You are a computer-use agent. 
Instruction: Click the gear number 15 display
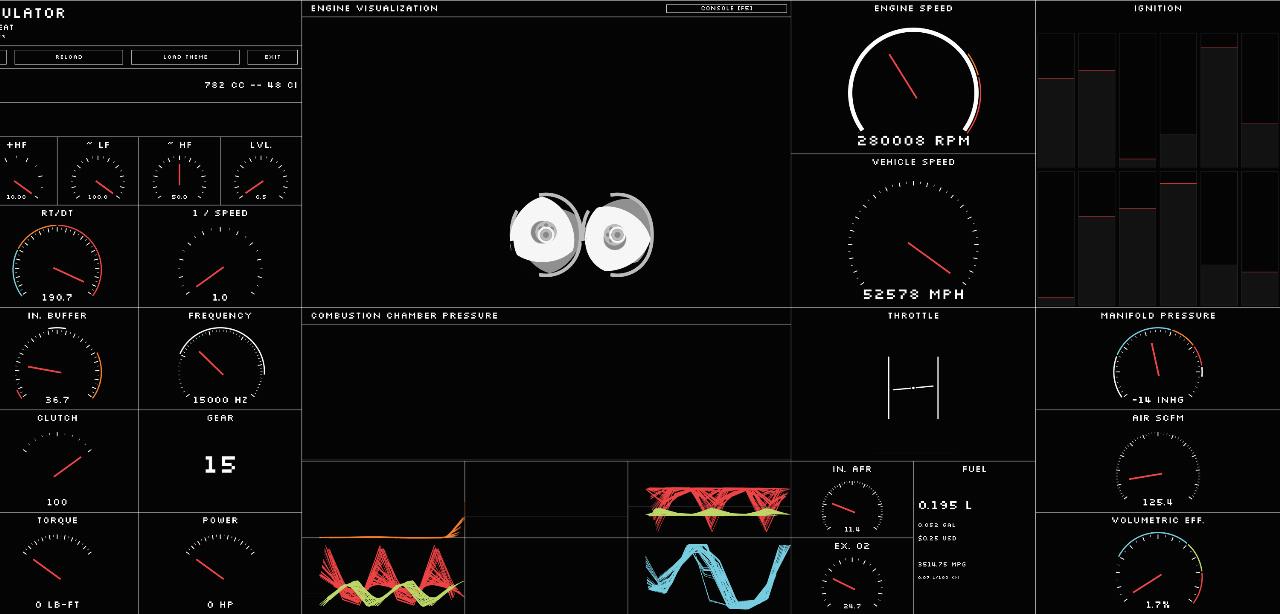220,465
